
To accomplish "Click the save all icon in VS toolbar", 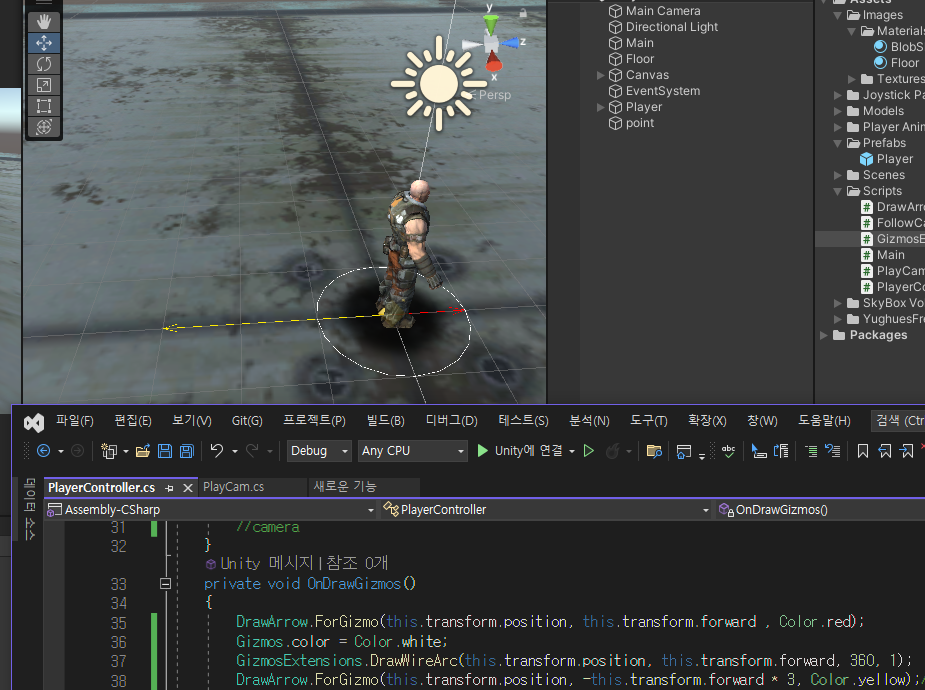I will [x=186, y=451].
